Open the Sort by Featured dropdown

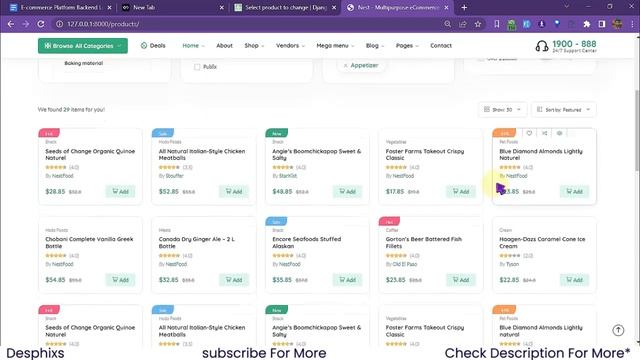(564, 109)
